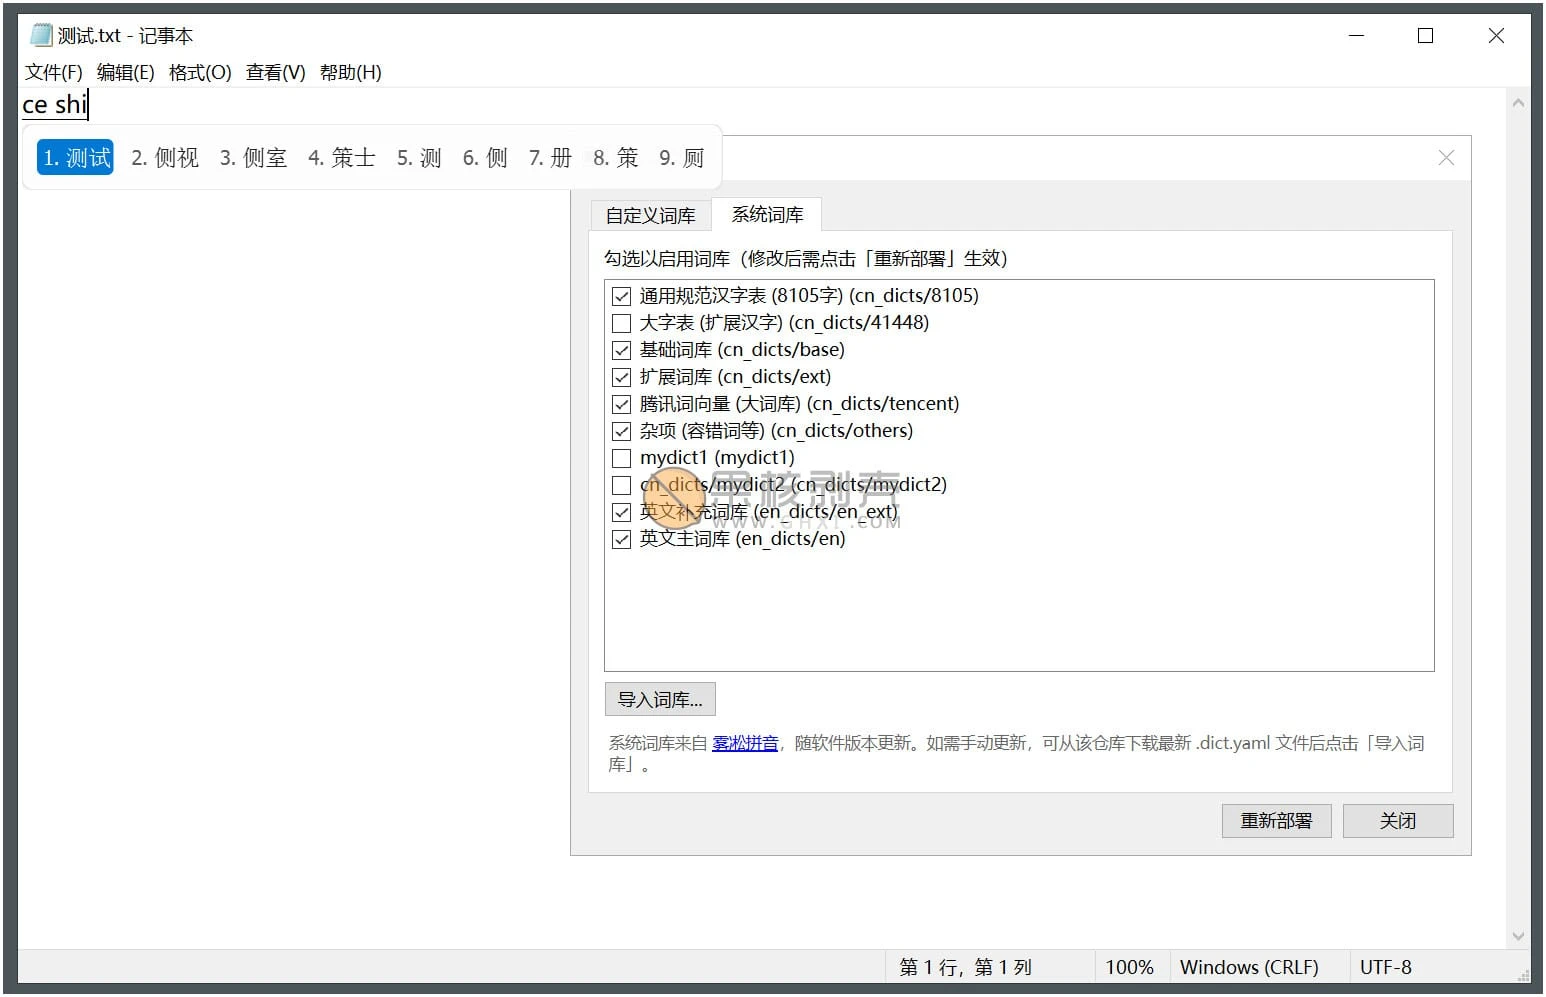1546x997 pixels.
Task: Maximize the Notepad window
Action: (x=1426, y=35)
